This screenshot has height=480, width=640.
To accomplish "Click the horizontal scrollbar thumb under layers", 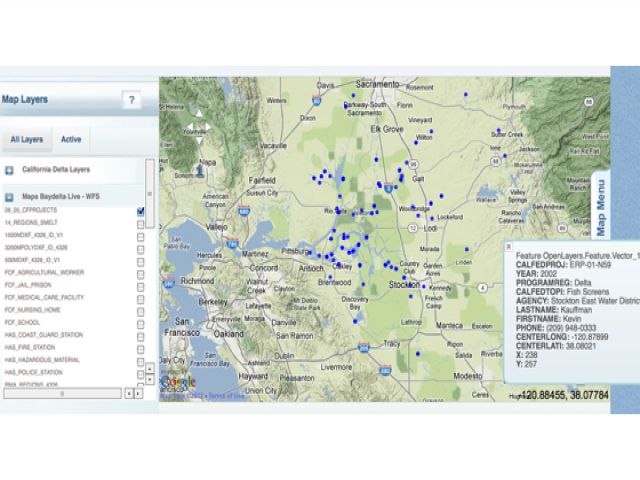I will pyautogui.click(x=62, y=393).
